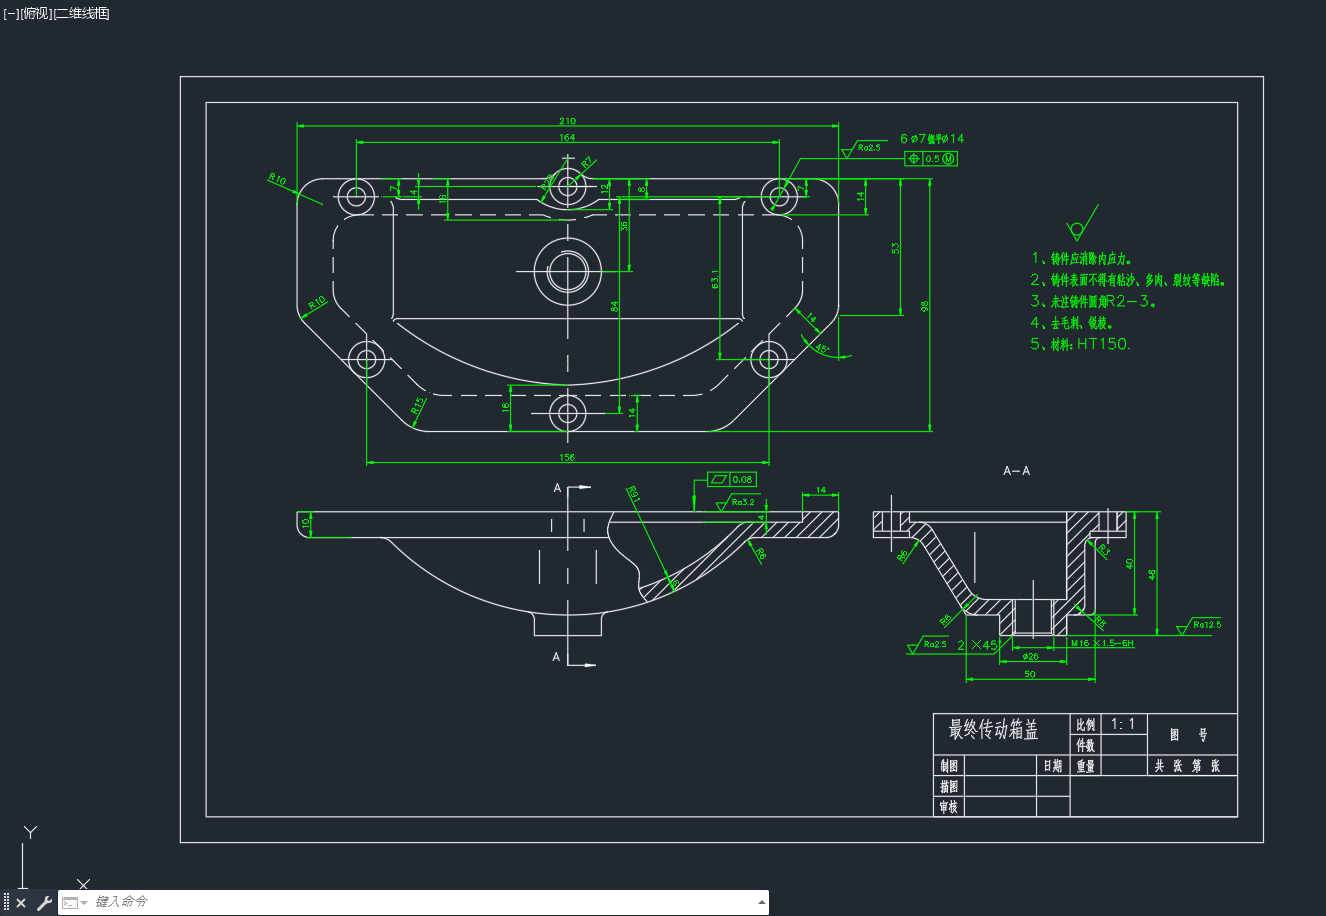
Task: Select the 日期 title block cell
Action: click(x=1053, y=766)
